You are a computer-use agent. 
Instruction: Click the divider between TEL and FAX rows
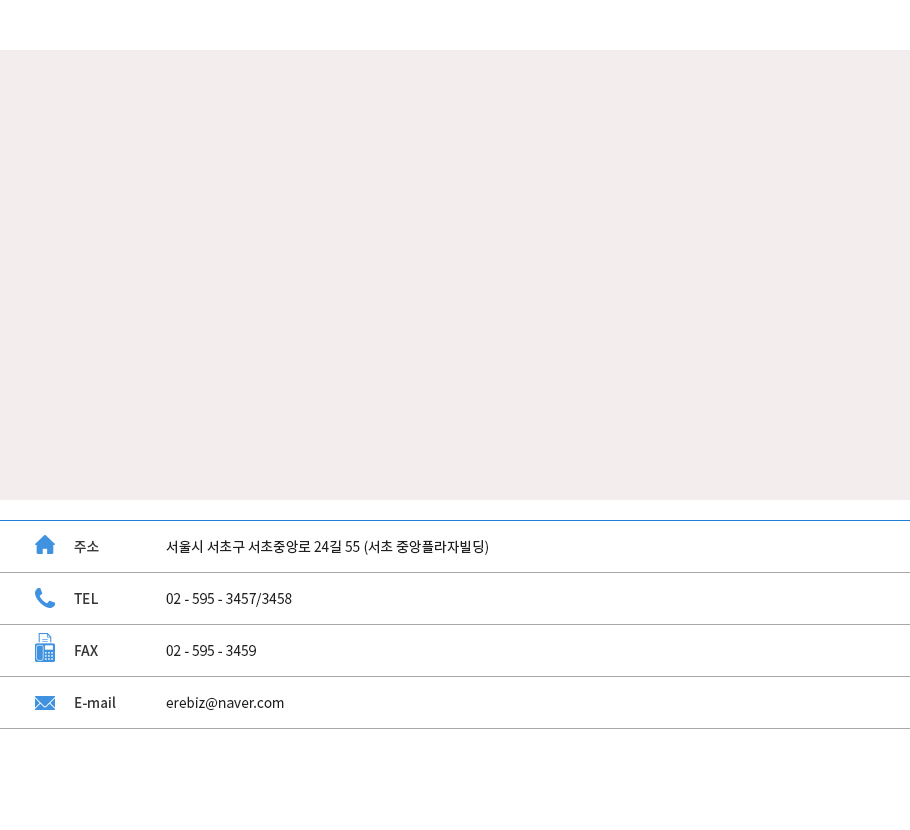pos(455,624)
